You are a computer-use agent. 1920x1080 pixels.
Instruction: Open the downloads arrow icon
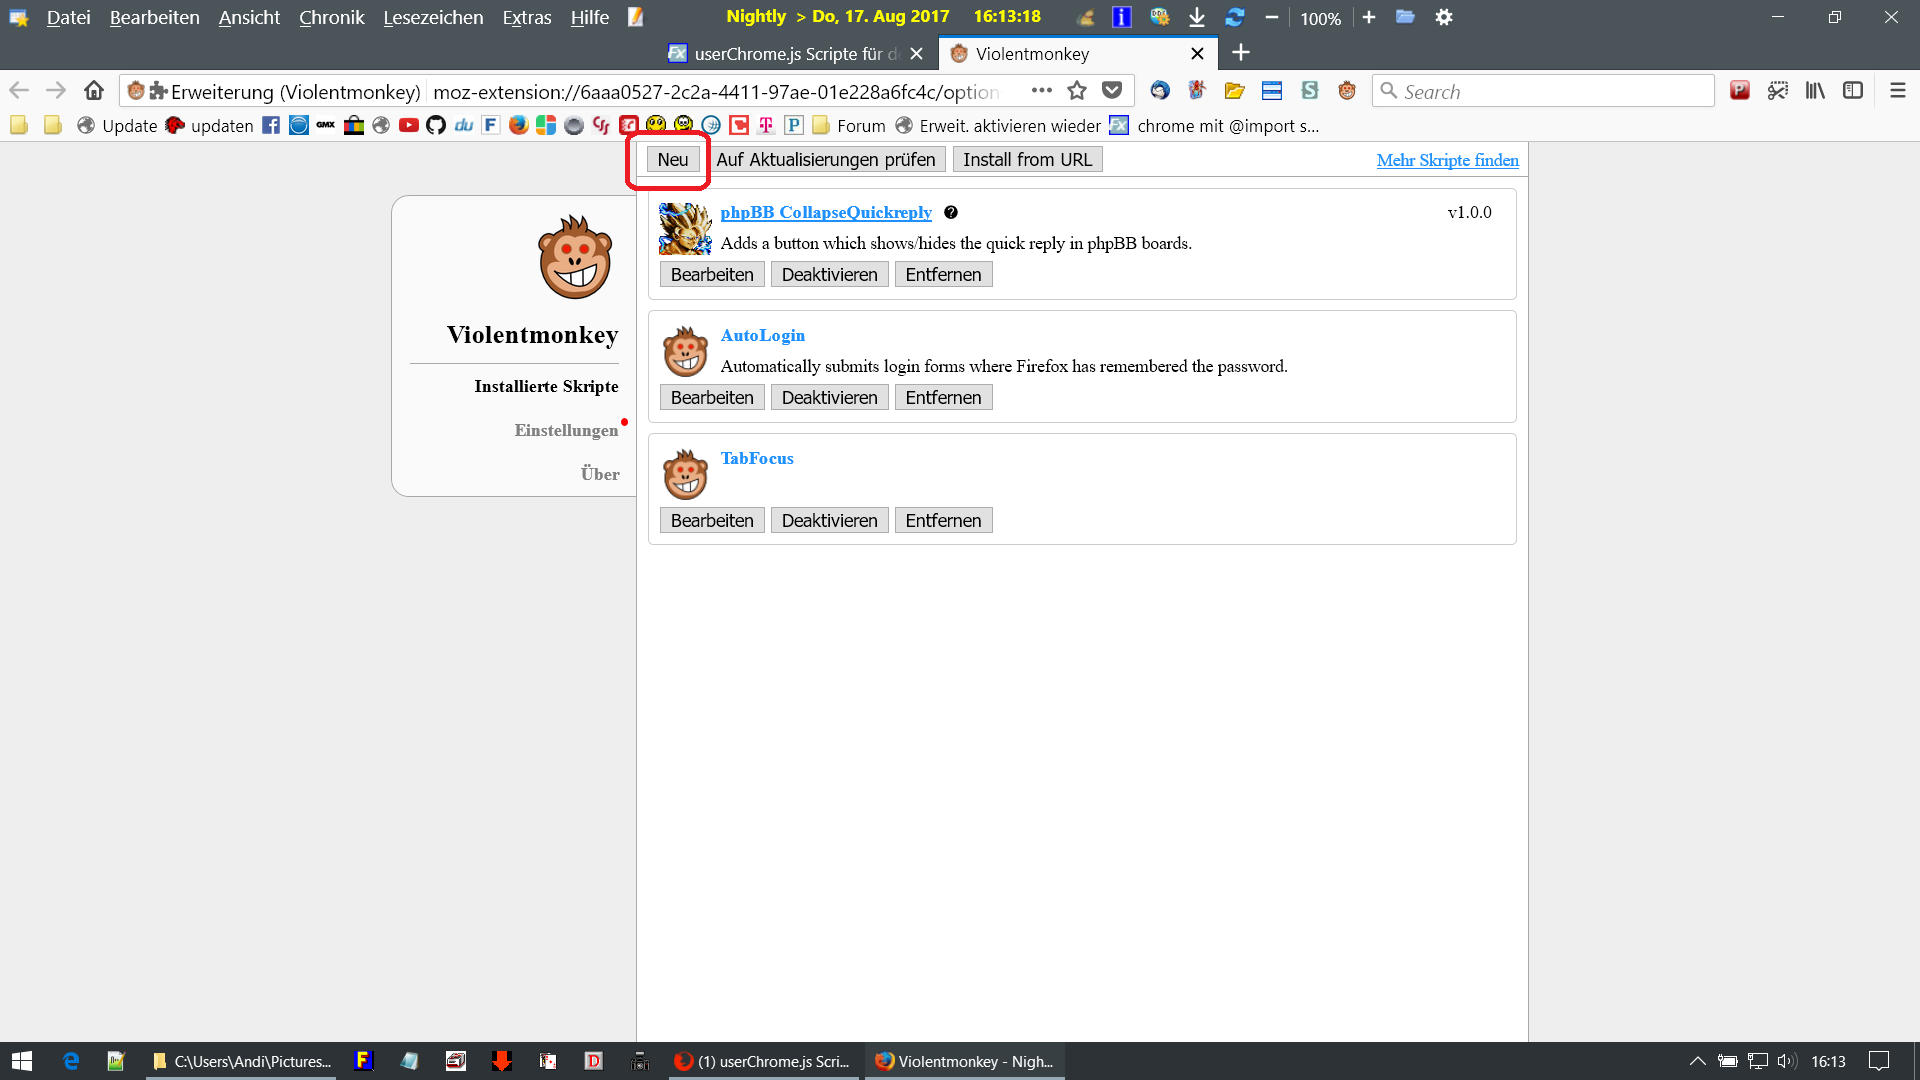click(1197, 17)
